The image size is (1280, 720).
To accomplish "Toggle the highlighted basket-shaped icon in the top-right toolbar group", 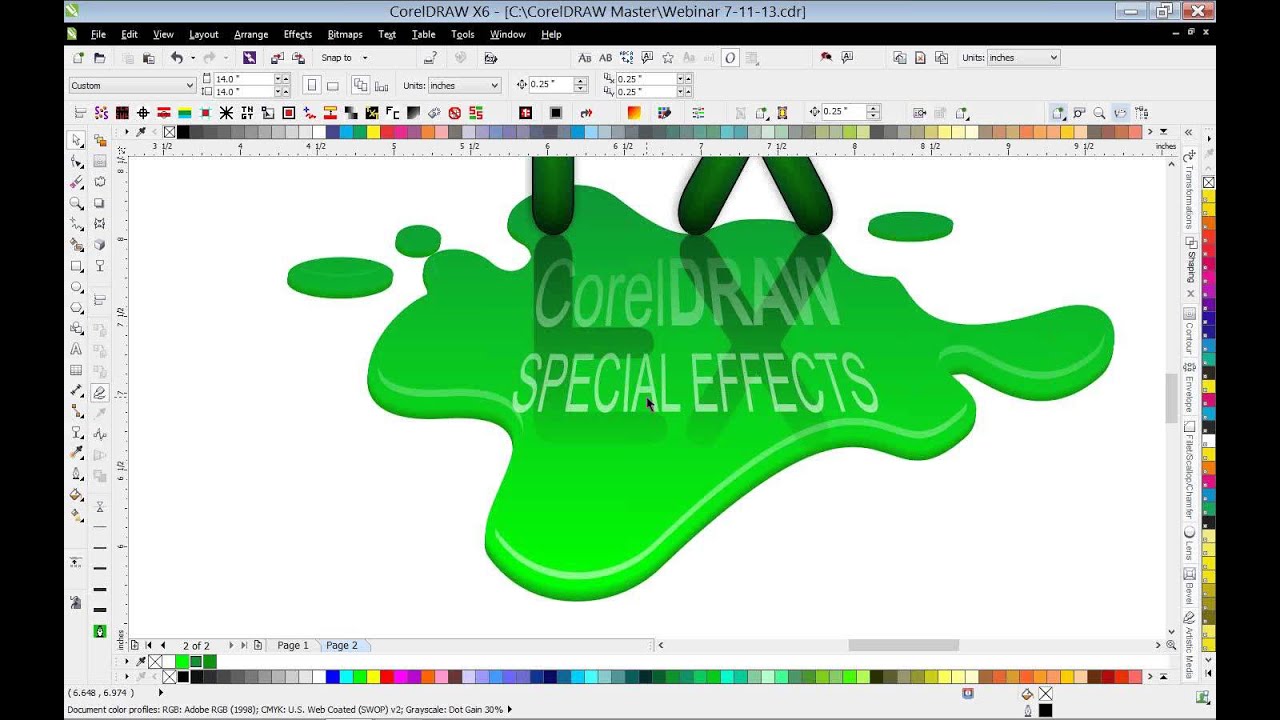I will click(x=1121, y=113).
